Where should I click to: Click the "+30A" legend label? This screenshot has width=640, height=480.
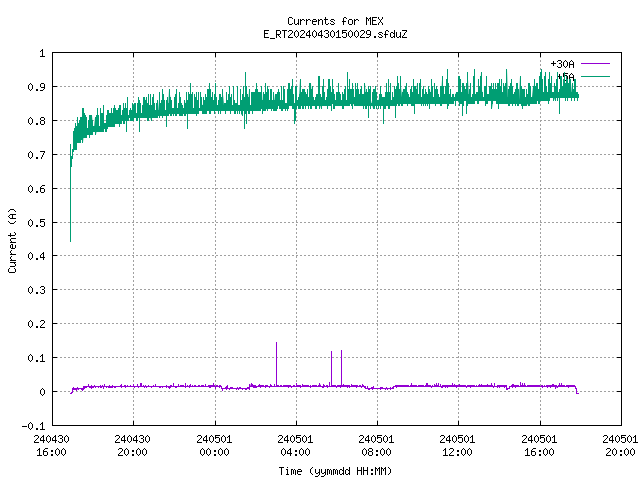click(562, 64)
